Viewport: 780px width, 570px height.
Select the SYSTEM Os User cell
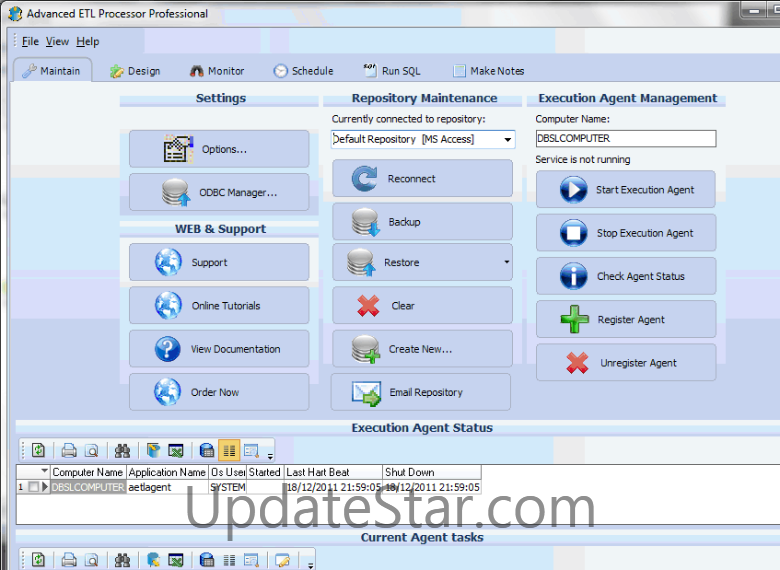pos(228,487)
